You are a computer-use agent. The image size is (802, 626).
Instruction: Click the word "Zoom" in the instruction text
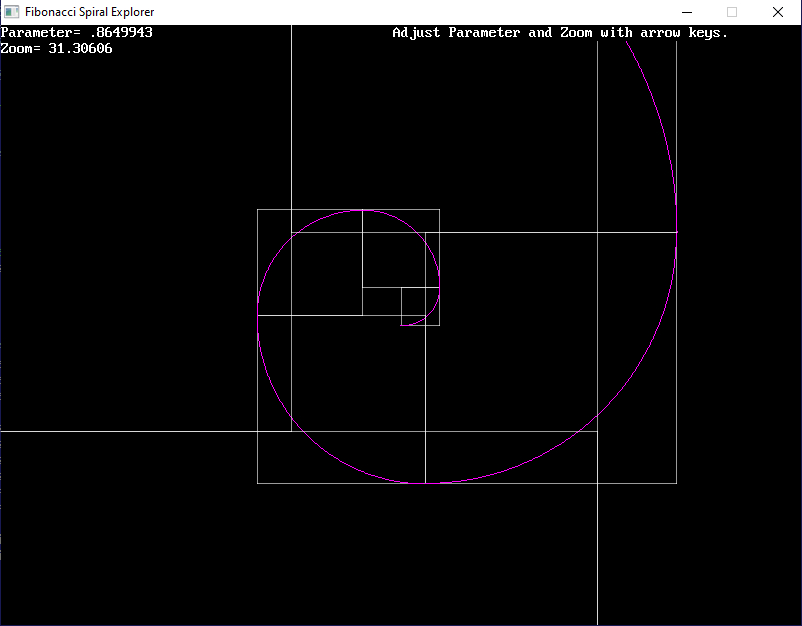[x=576, y=33]
